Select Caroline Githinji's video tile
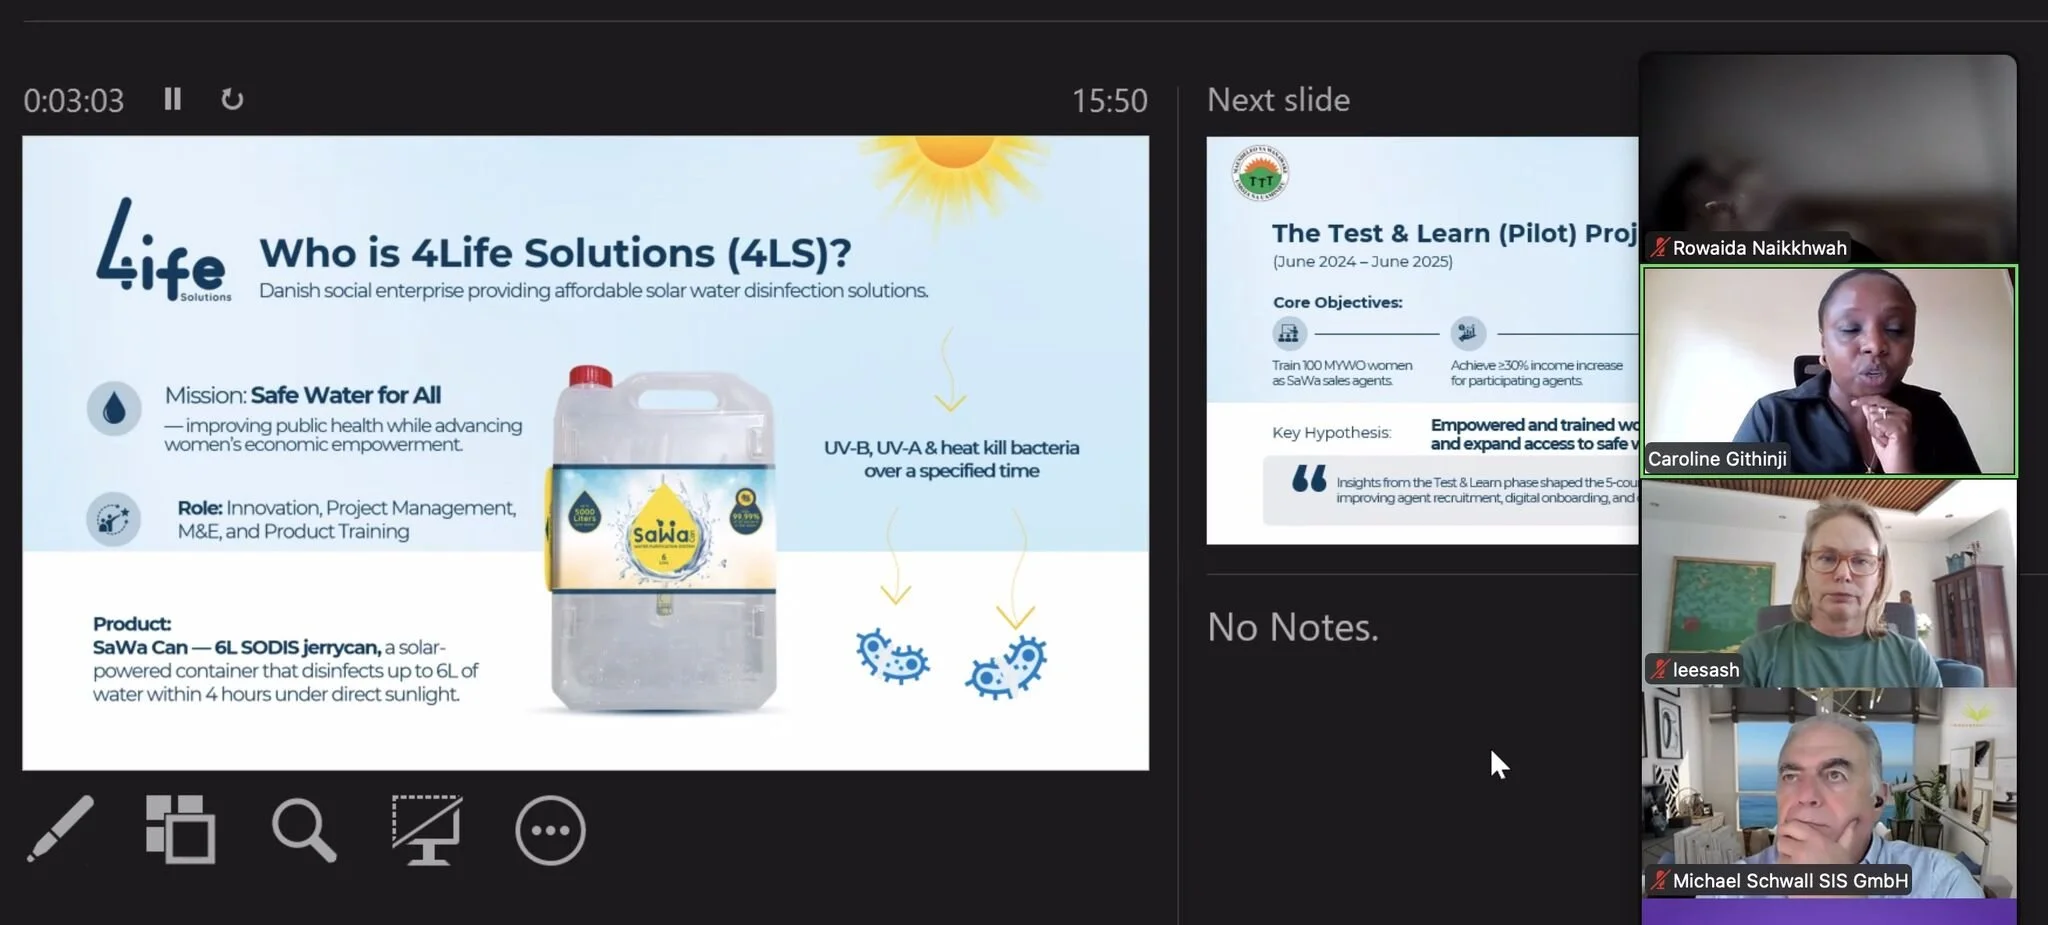This screenshot has width=2048, height=925. (x=1829, y=371)
